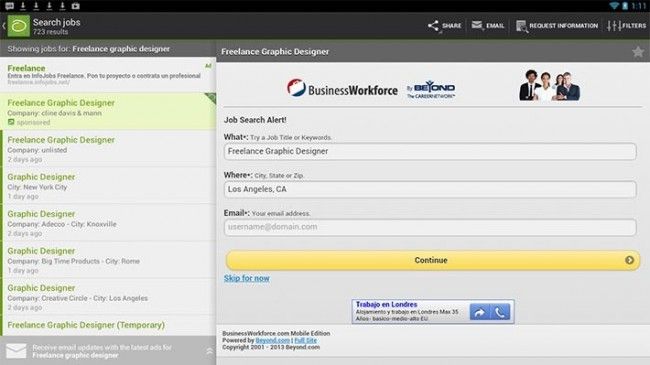Click Request Information in the toolbar
The width and height of the screenshot is (650, 365).
point(557,26)
